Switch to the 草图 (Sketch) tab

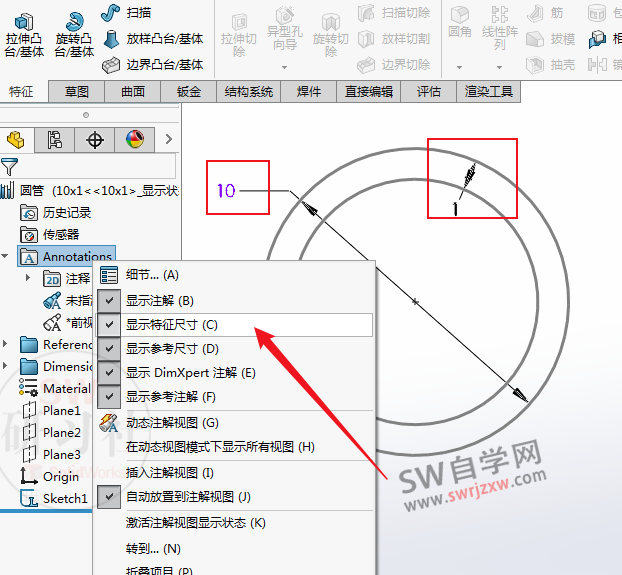77,92
